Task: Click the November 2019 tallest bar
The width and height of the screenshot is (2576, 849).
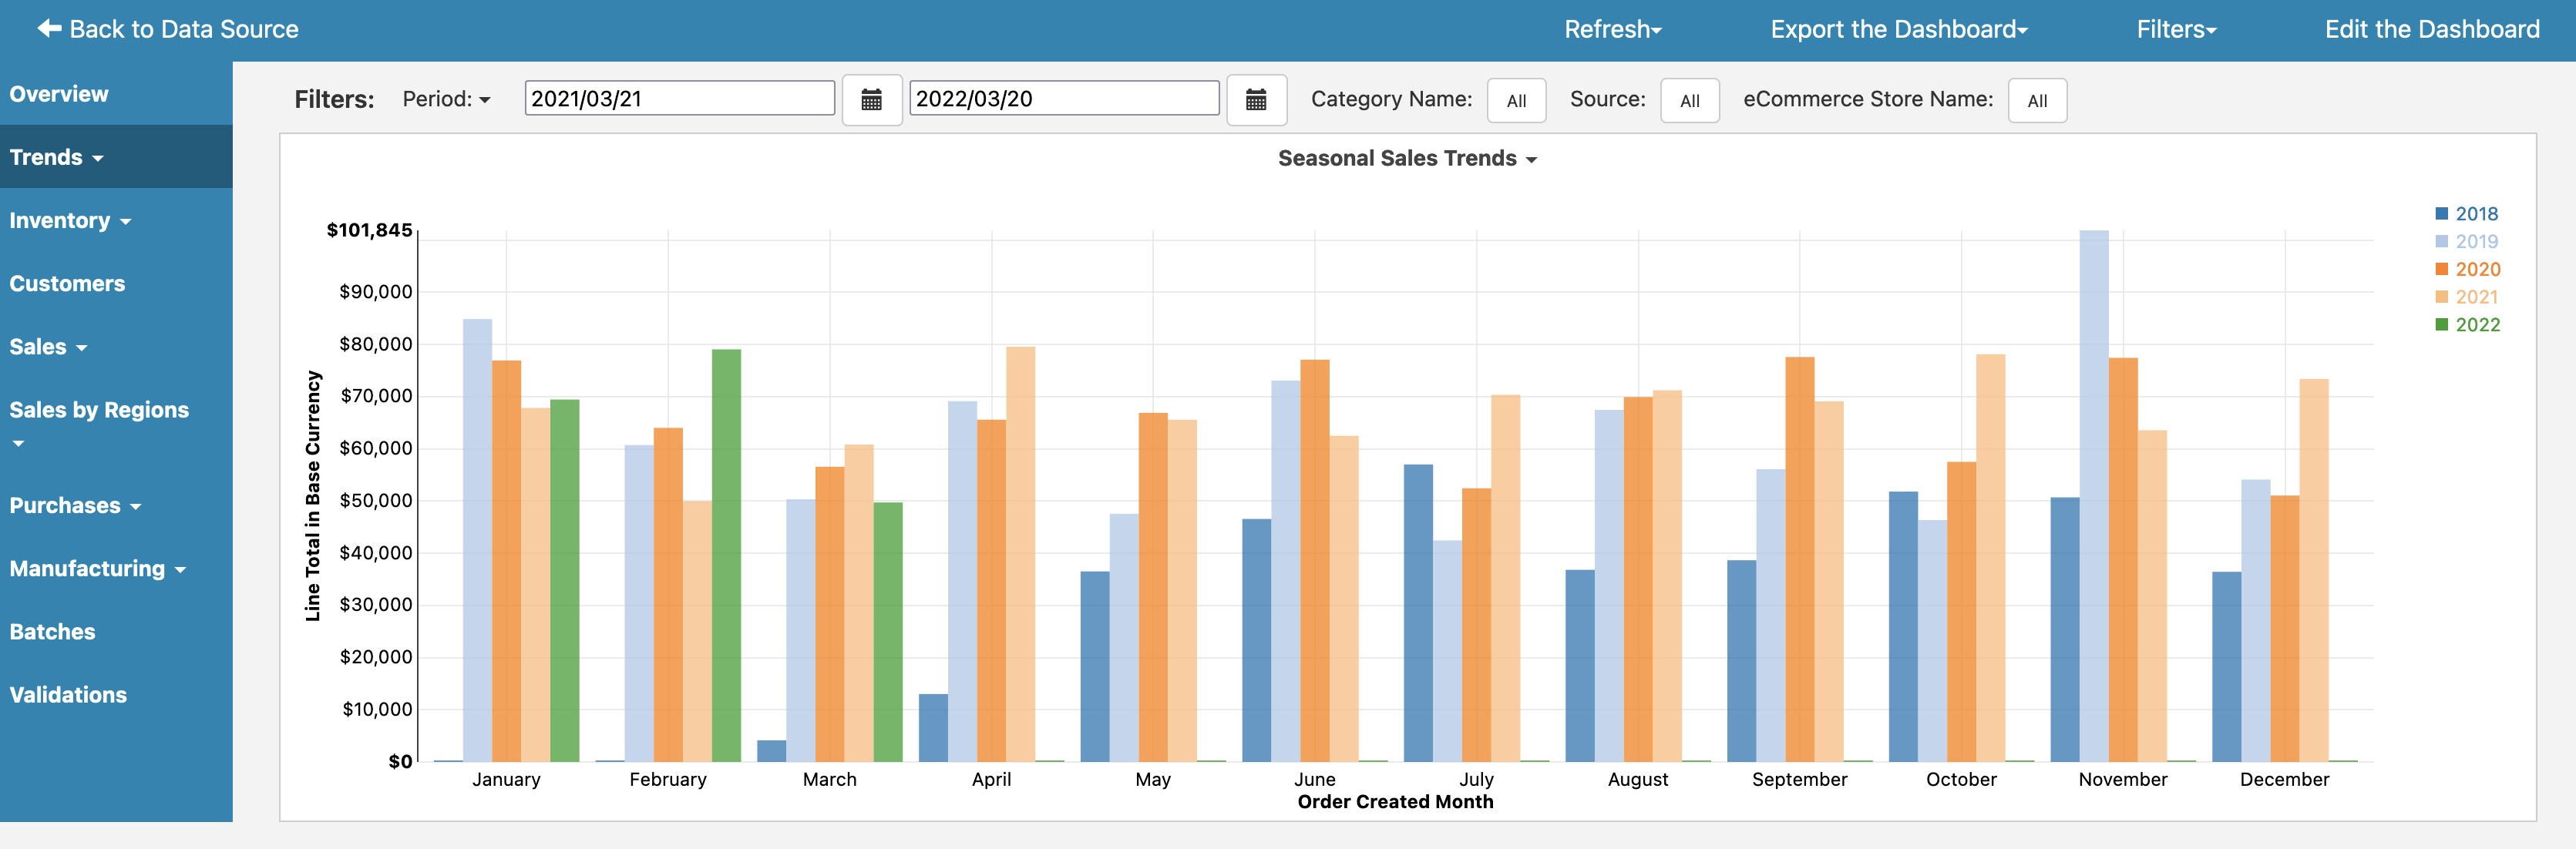Action: pos(2094,496)
